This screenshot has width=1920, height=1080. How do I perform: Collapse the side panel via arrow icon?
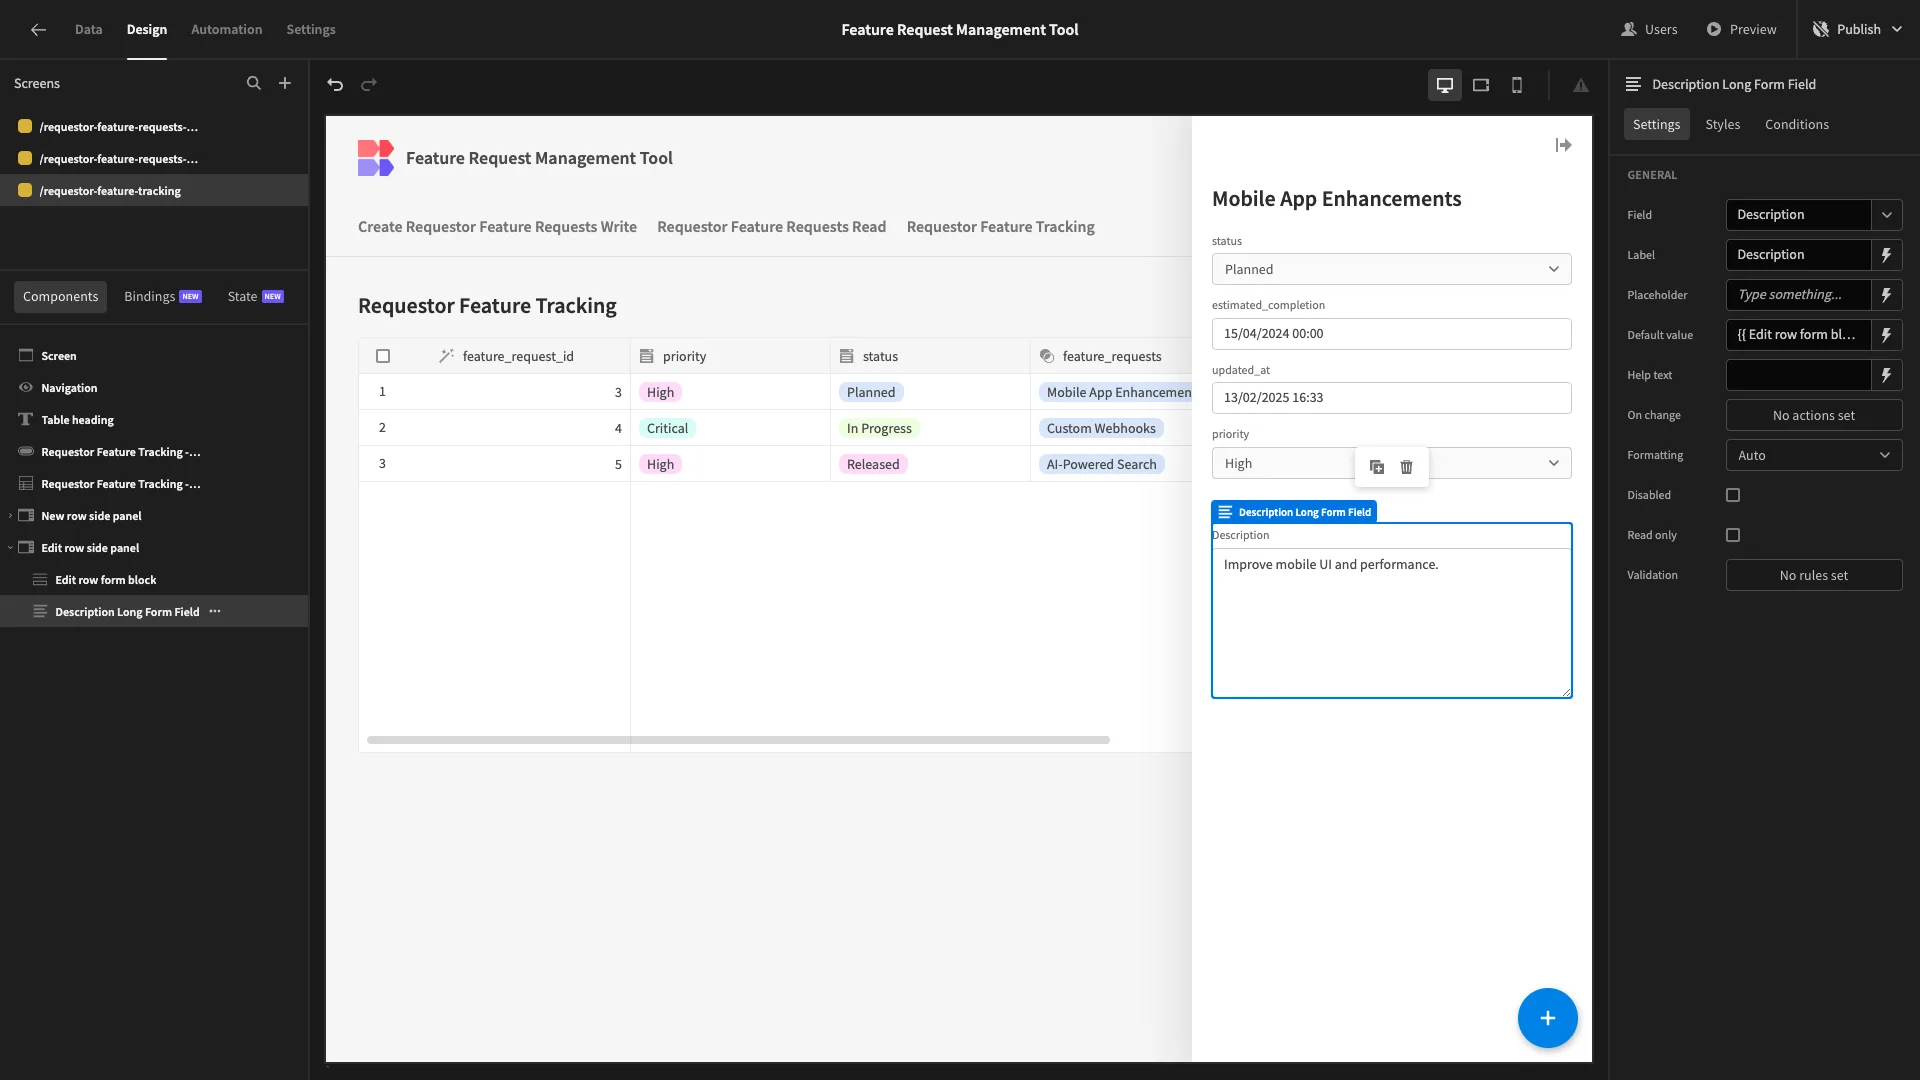point(1564,146)
